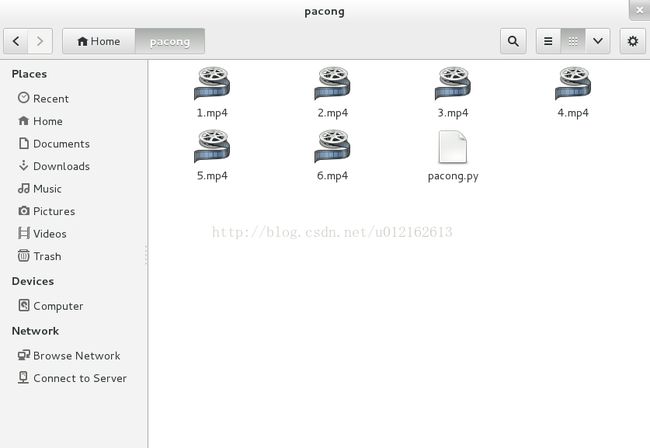Select Connect to Server in the sidebar

click(x=73, y=378)
